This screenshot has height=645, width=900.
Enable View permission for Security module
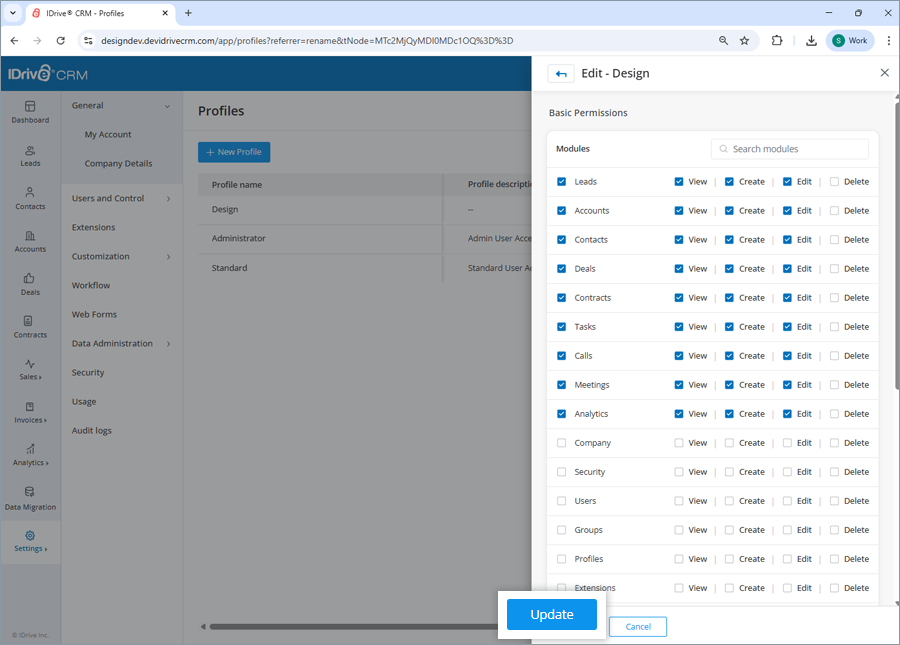680,471
